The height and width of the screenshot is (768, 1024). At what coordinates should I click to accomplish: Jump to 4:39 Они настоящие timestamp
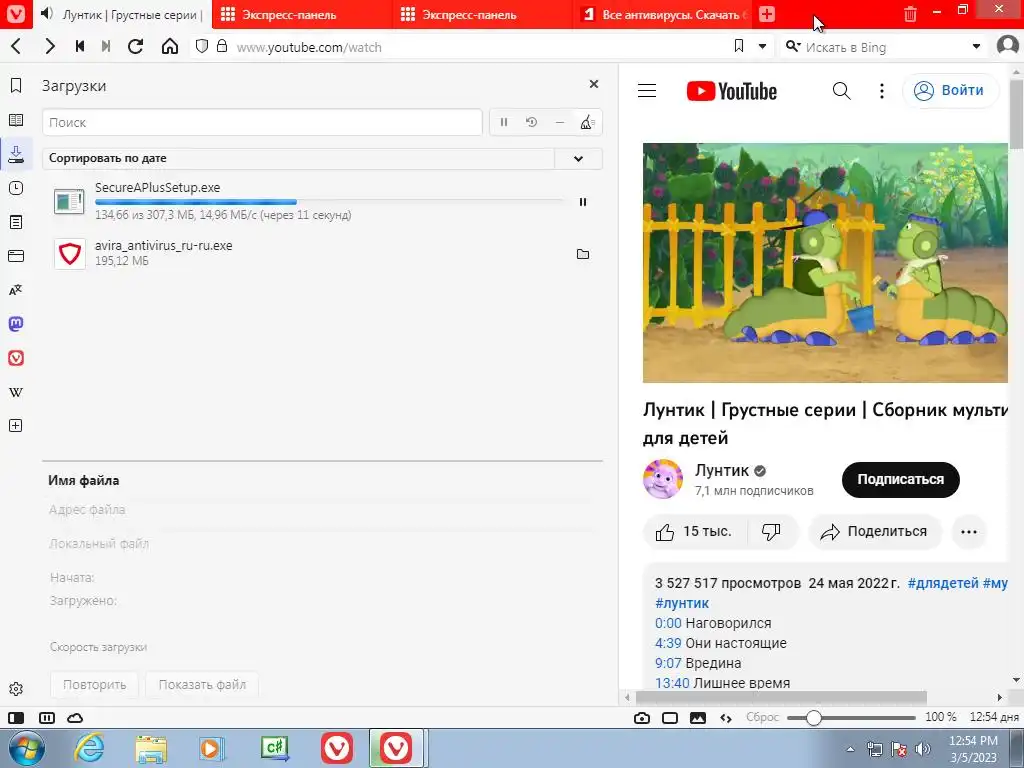point(668,643)
